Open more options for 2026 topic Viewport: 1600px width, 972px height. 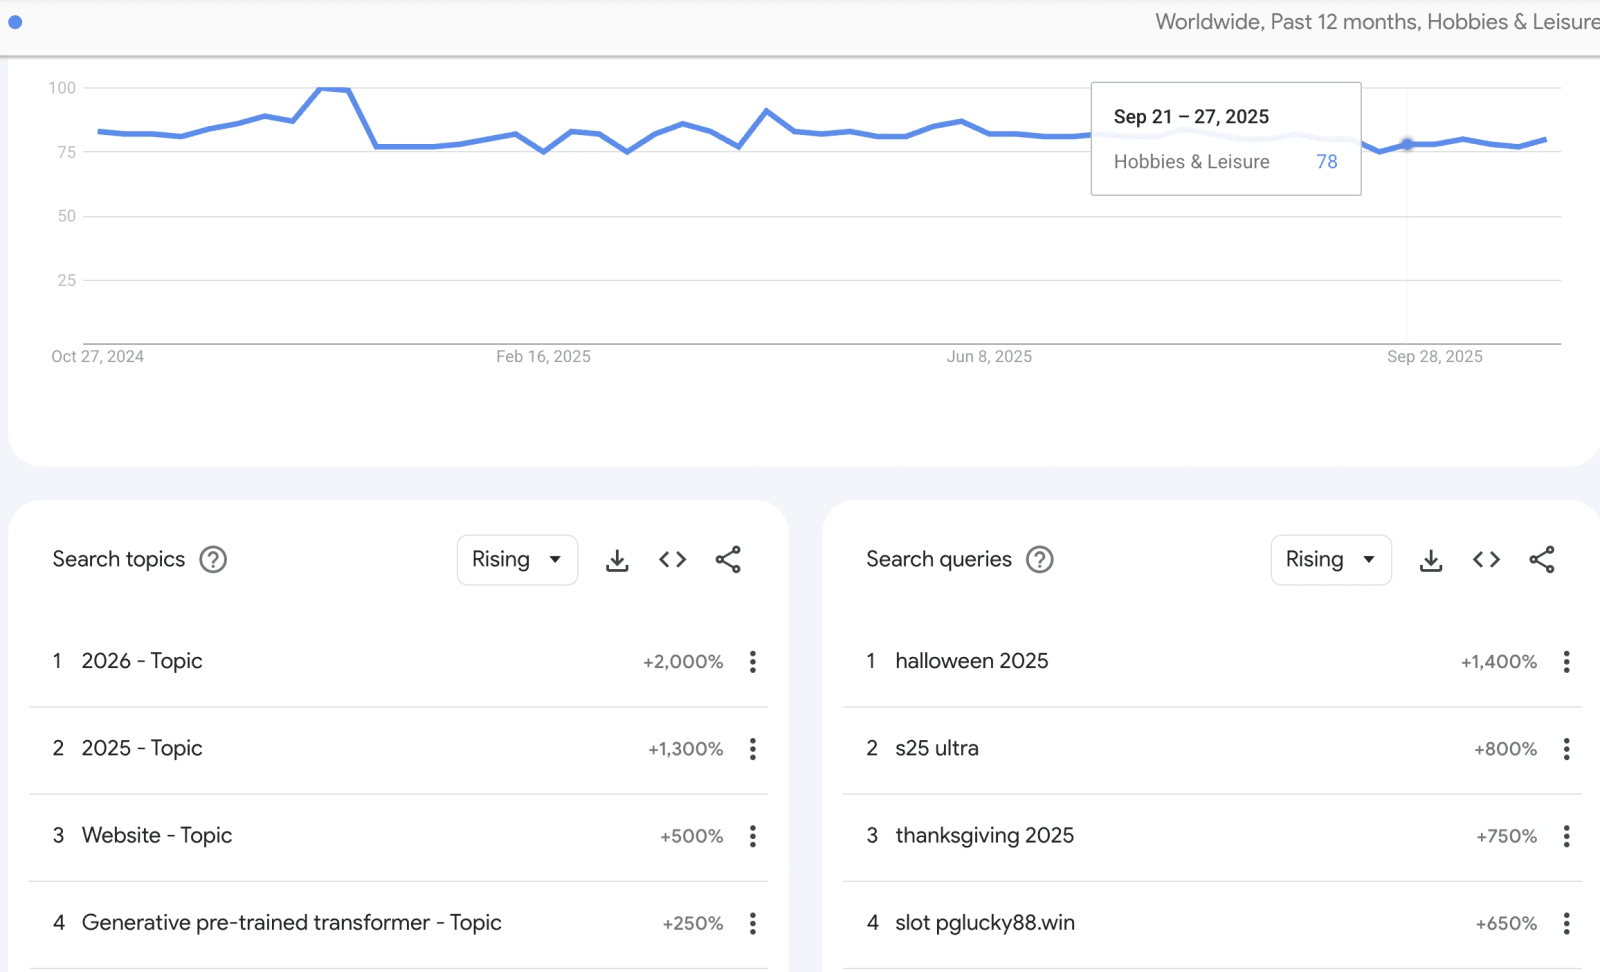(753, 662)
